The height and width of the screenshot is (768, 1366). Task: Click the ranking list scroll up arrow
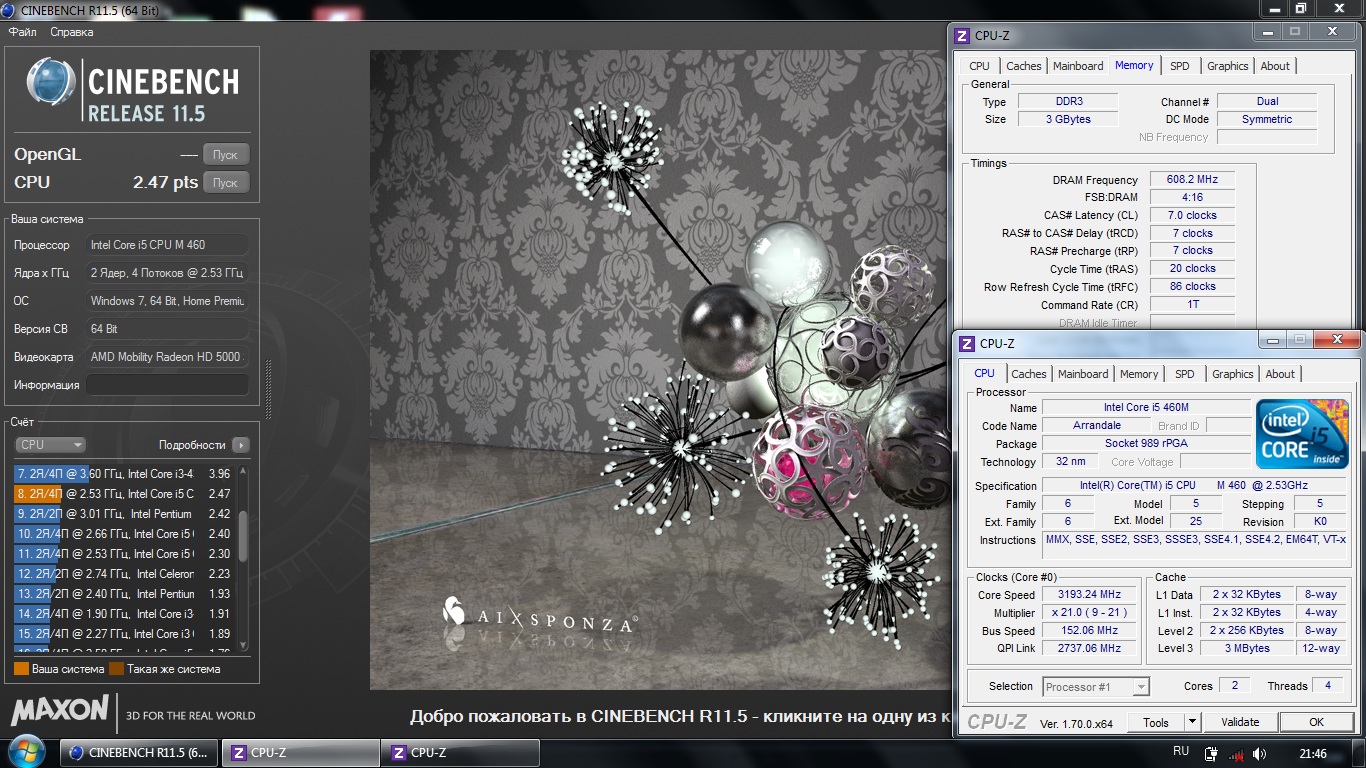[242, 470]
